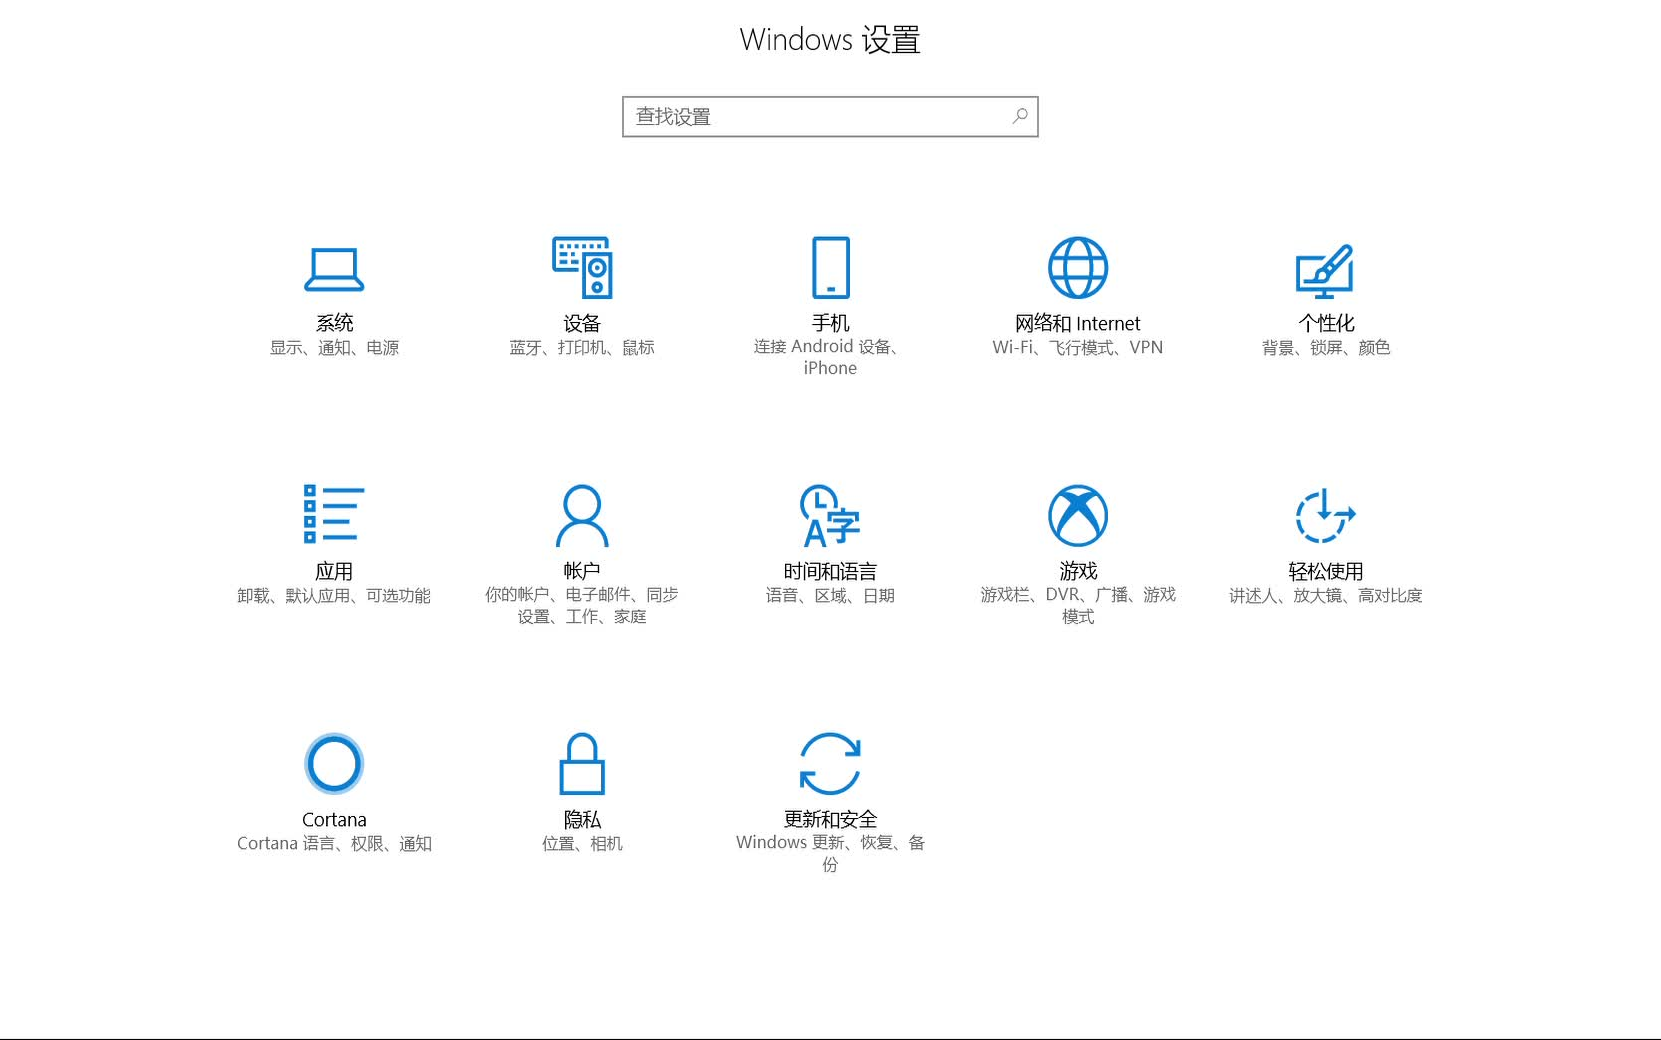The image size is (1661, 1040).
Task: Click the Cortana 语言、权限、通知 description
Action: 334,844
